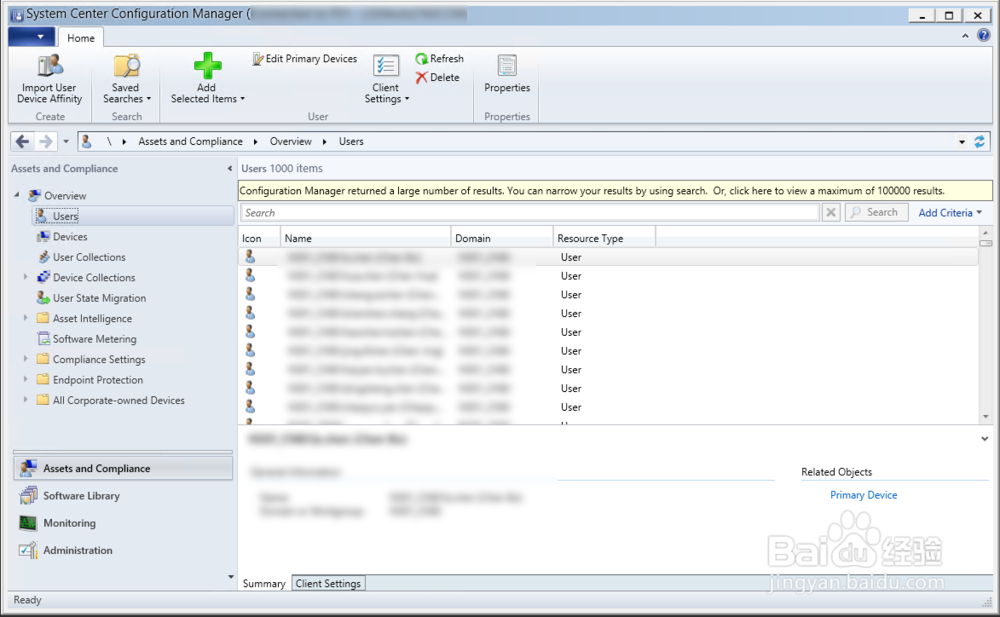Screen dimensions: 1000x617
Task: Sort by the Domain column header
Action: point(502,238)
